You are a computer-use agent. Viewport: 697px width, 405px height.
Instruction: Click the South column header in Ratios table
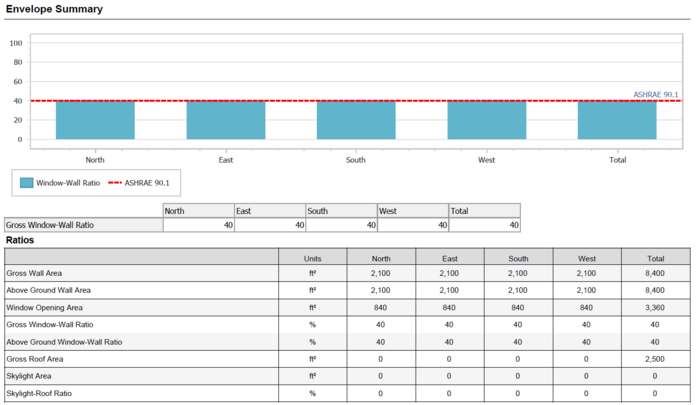[518, 258]
